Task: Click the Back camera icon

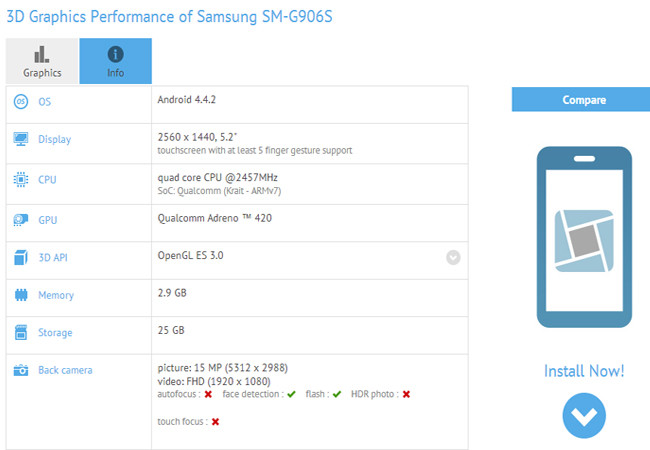Action: click(x=21, y=370)
